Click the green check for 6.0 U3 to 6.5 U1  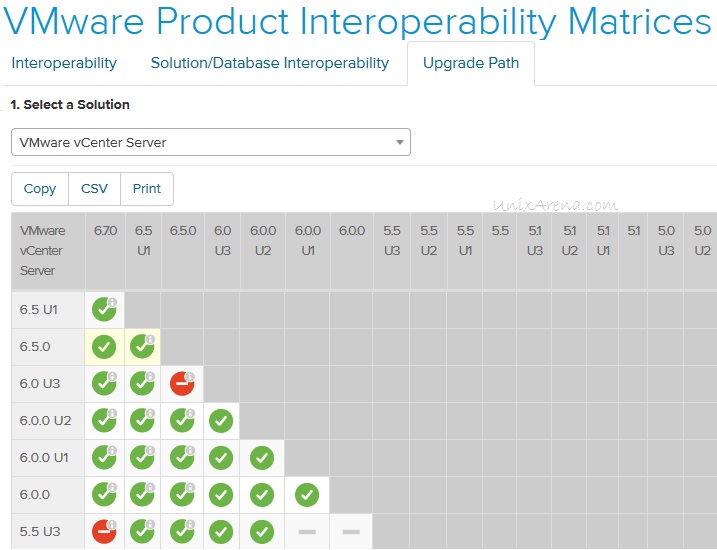pos(142,384)
